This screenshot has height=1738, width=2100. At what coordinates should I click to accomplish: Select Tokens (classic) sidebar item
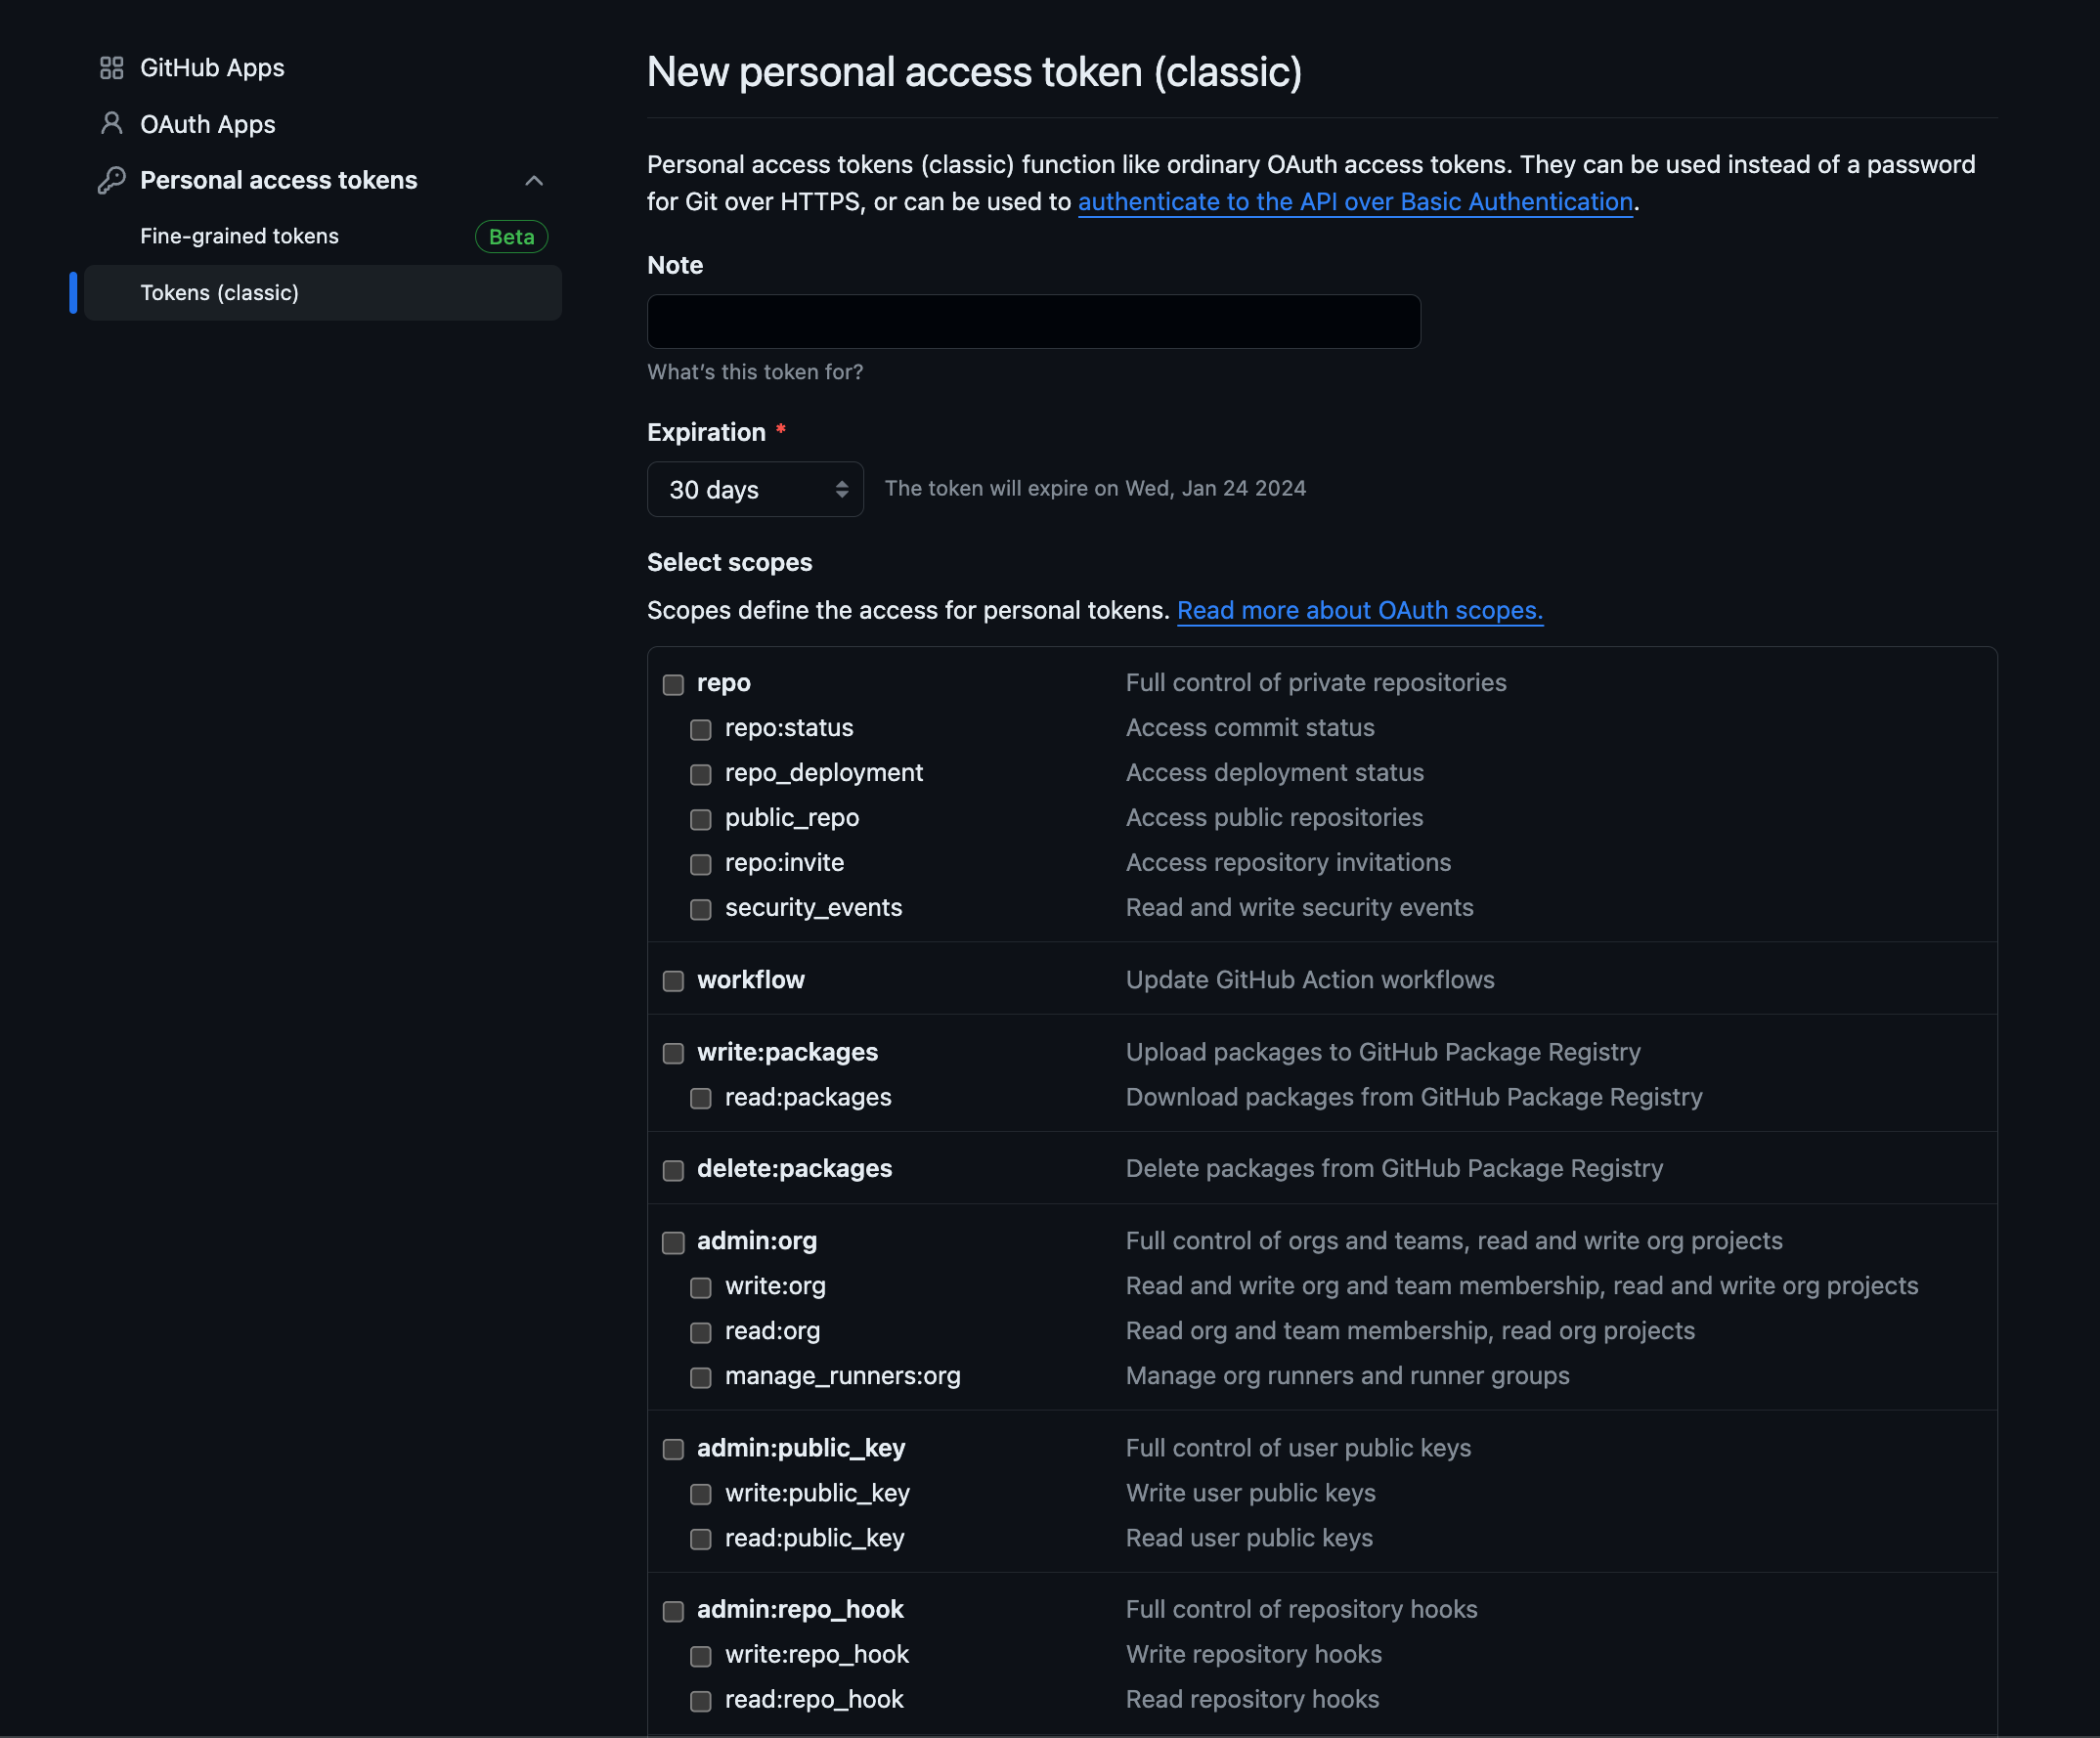pyautogui.click(x=219, y=293)
